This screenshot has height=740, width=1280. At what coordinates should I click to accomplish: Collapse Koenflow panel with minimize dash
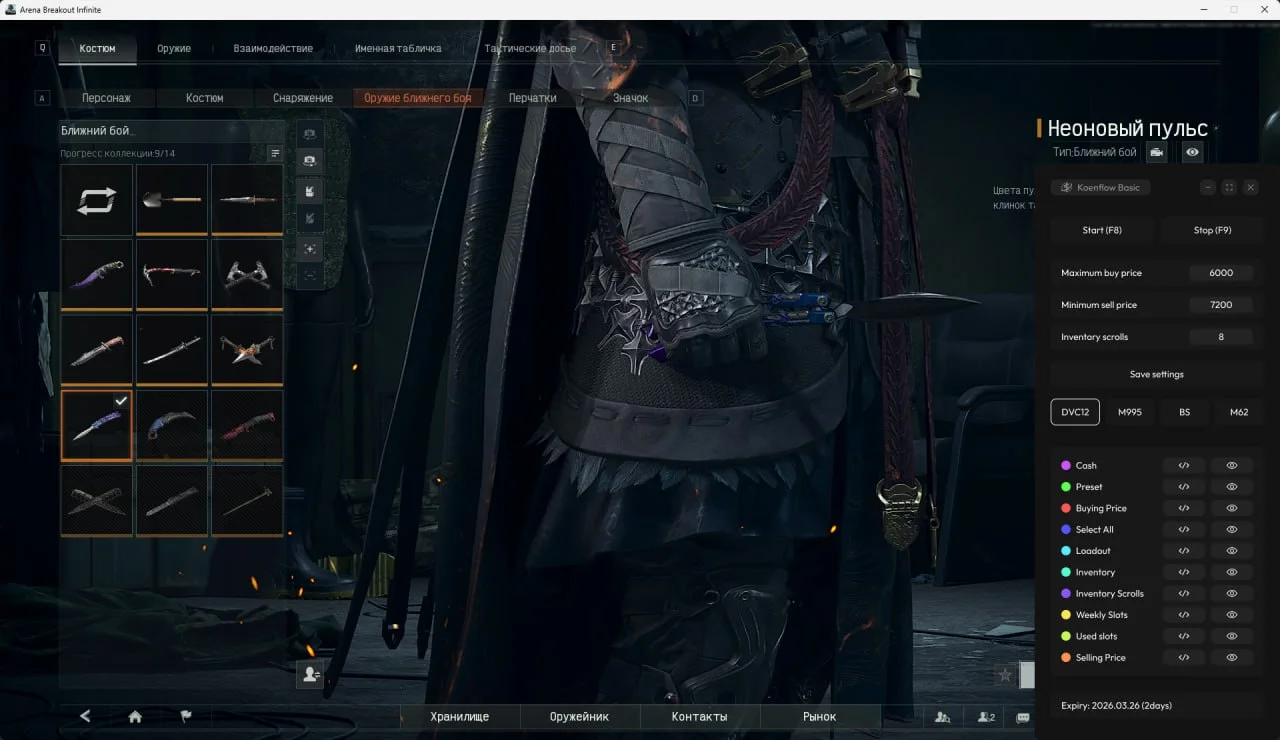point(1208,187)
